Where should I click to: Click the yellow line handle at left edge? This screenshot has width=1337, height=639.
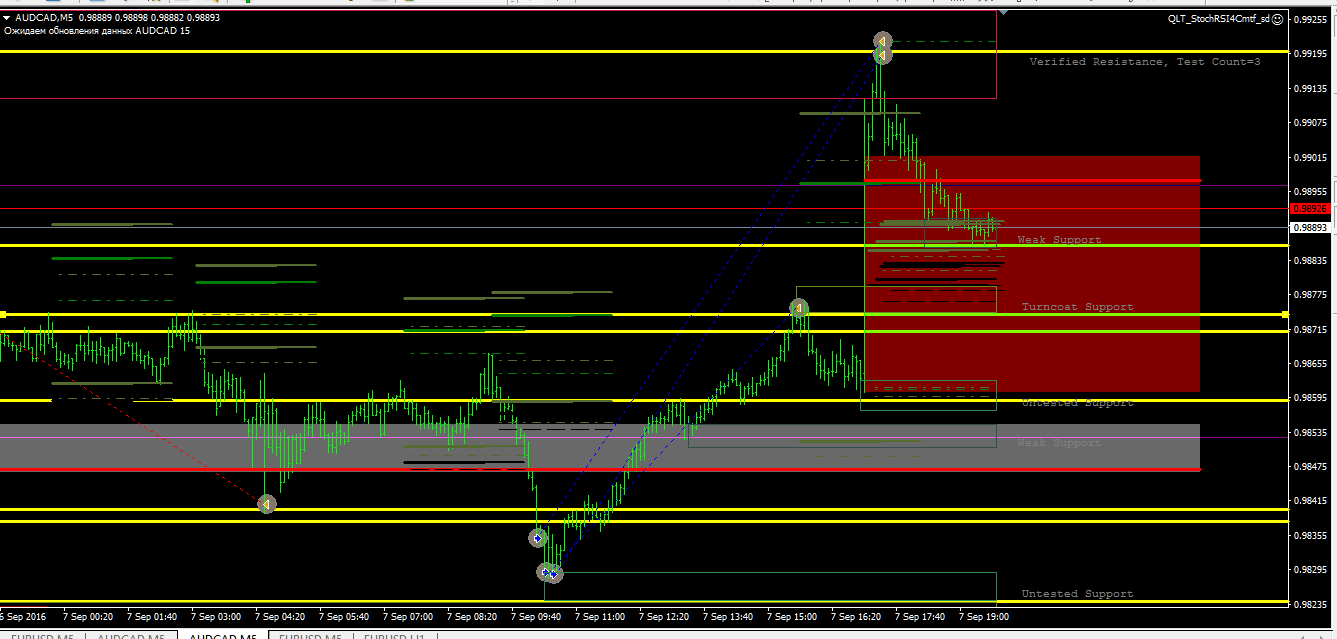3,314
